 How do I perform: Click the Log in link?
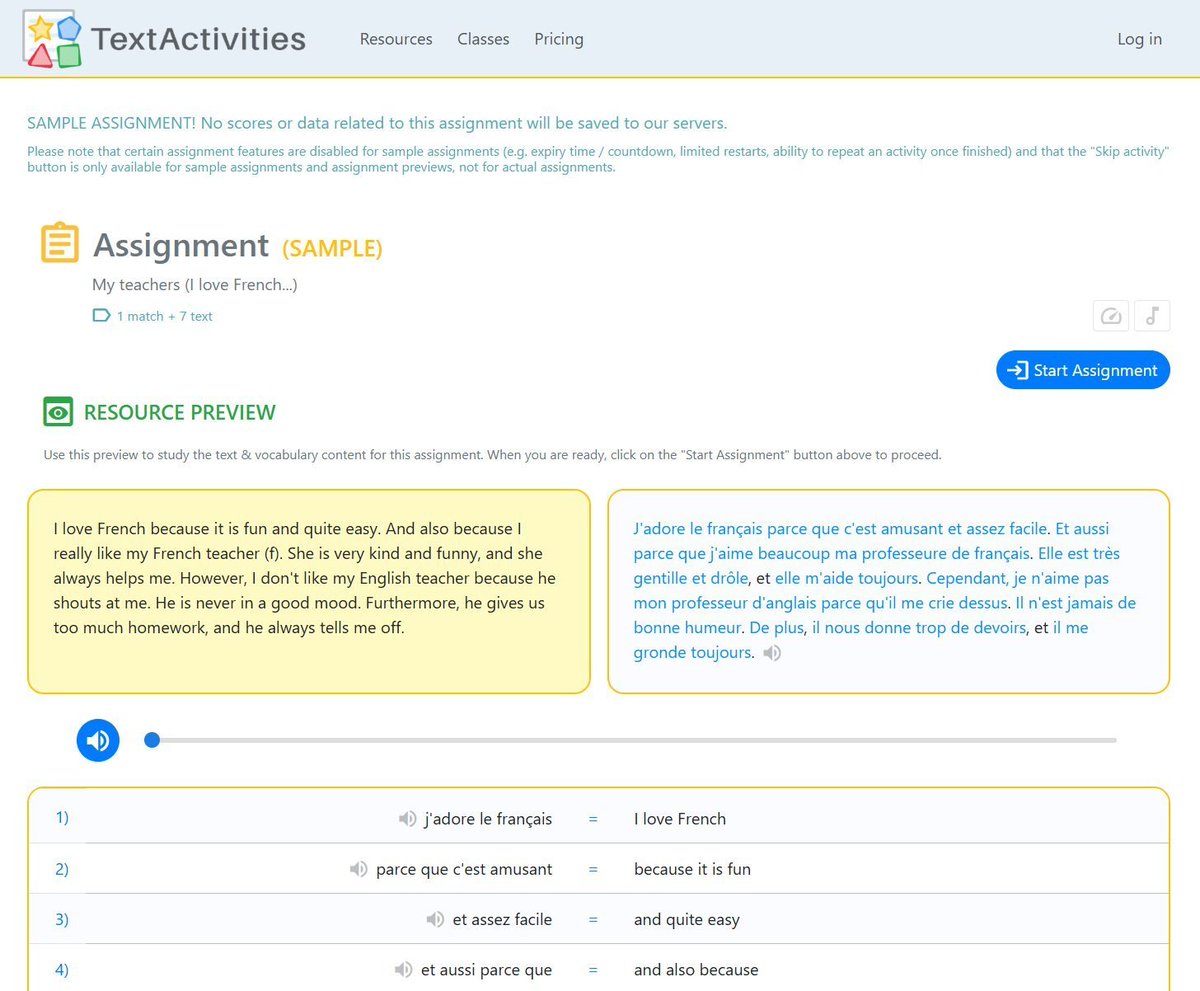[x=1139, y=39]
